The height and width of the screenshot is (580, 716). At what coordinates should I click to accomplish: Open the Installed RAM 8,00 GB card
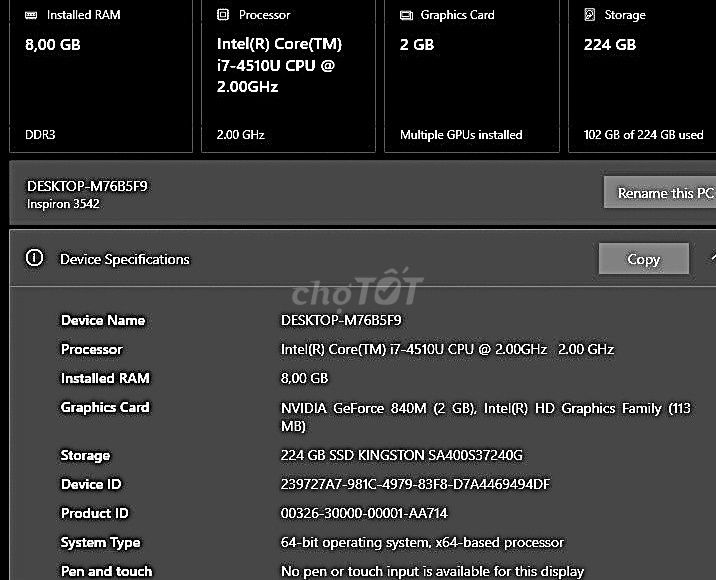point(101,75)
